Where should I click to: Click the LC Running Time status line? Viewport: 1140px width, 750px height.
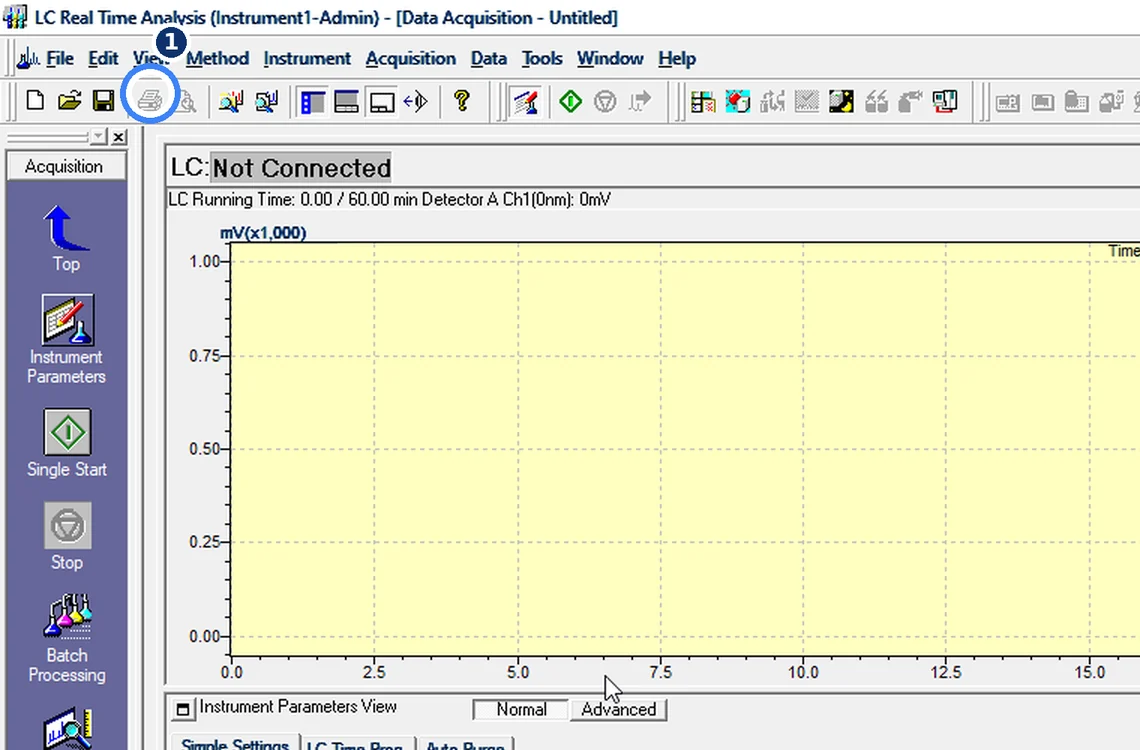coord(389,199)
